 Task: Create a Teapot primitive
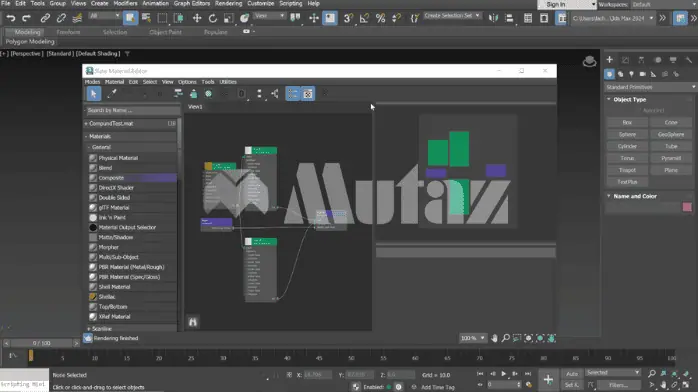pyautogui.click(x=627, y=170)
